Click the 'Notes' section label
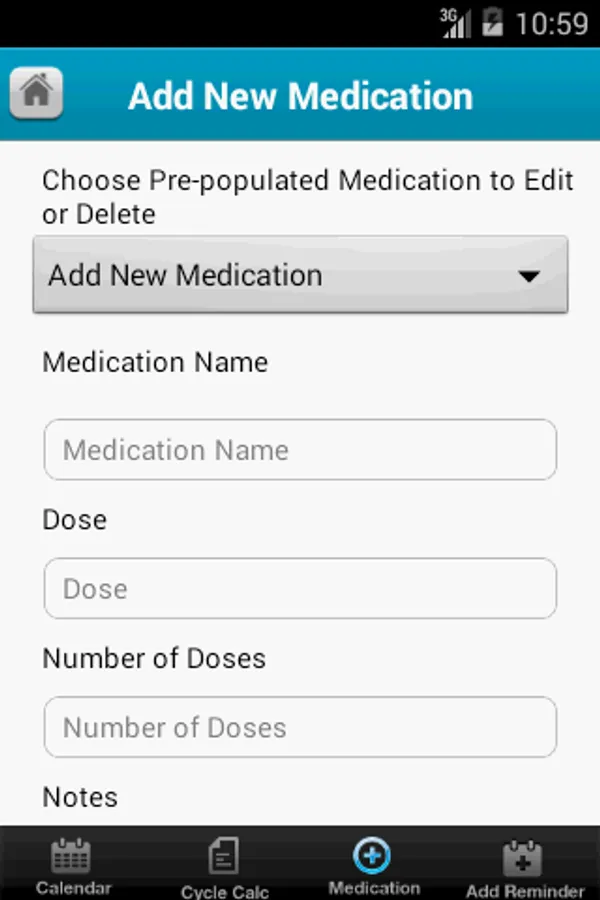This screenshot has height=900, width=600. (80, 797)
